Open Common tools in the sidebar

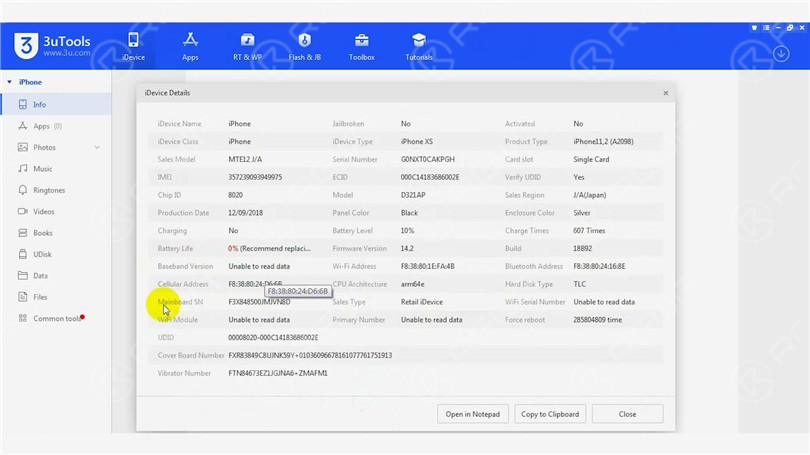[56, 318]
